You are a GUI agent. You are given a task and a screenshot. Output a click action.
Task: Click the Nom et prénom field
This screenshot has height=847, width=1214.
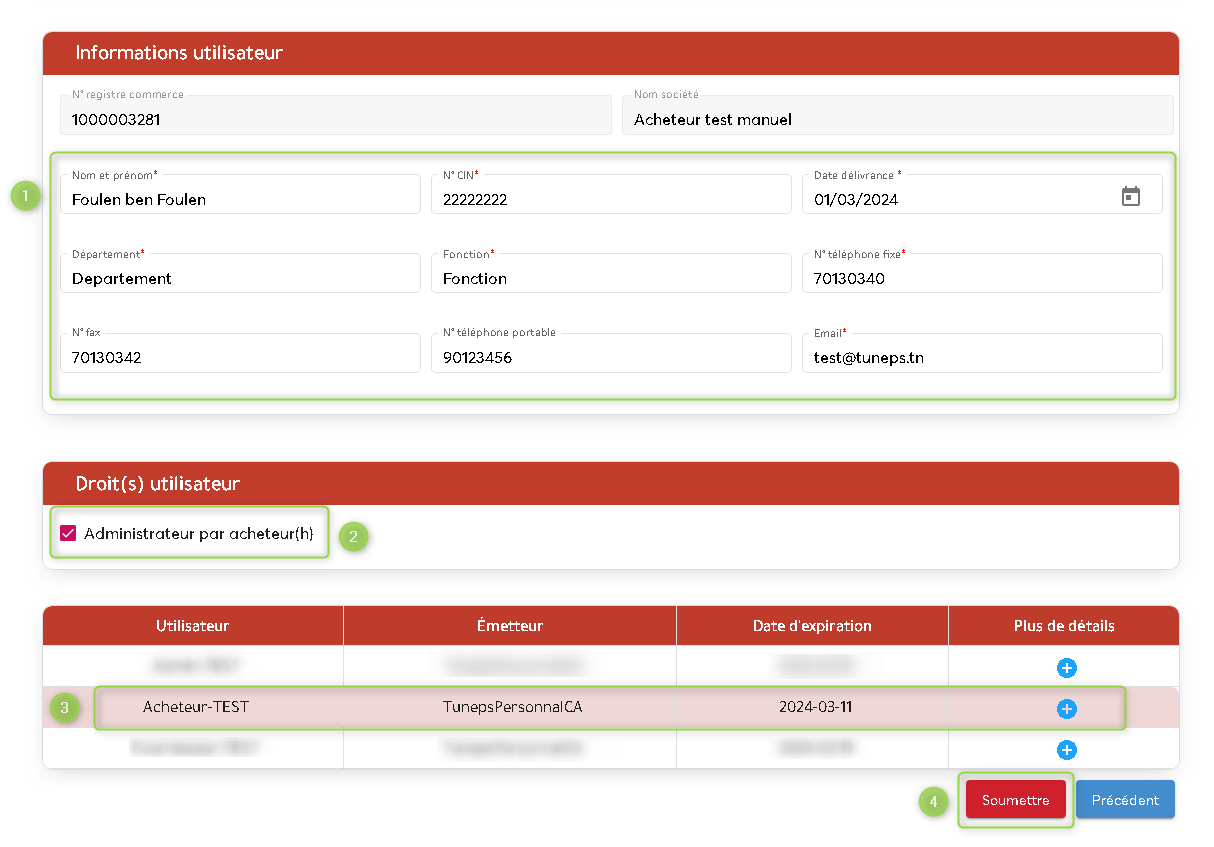point(240,198)
